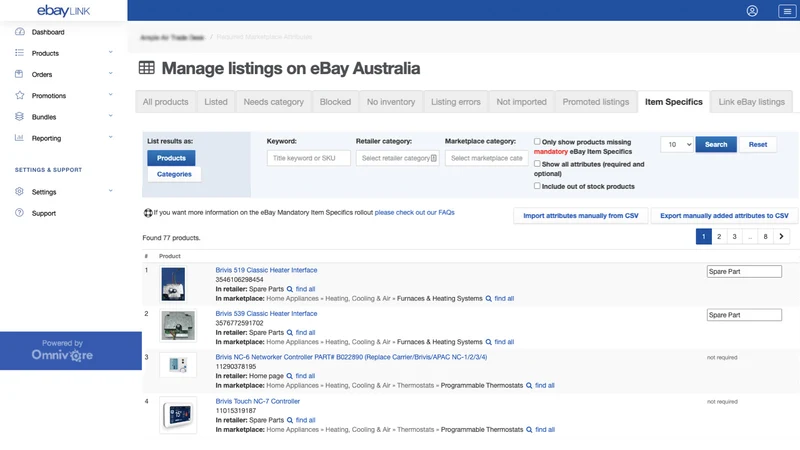Click marketplace search icon for Brivis 519
Image resolution: width=800 pixels, height=450 pixels.
point(488,298)
